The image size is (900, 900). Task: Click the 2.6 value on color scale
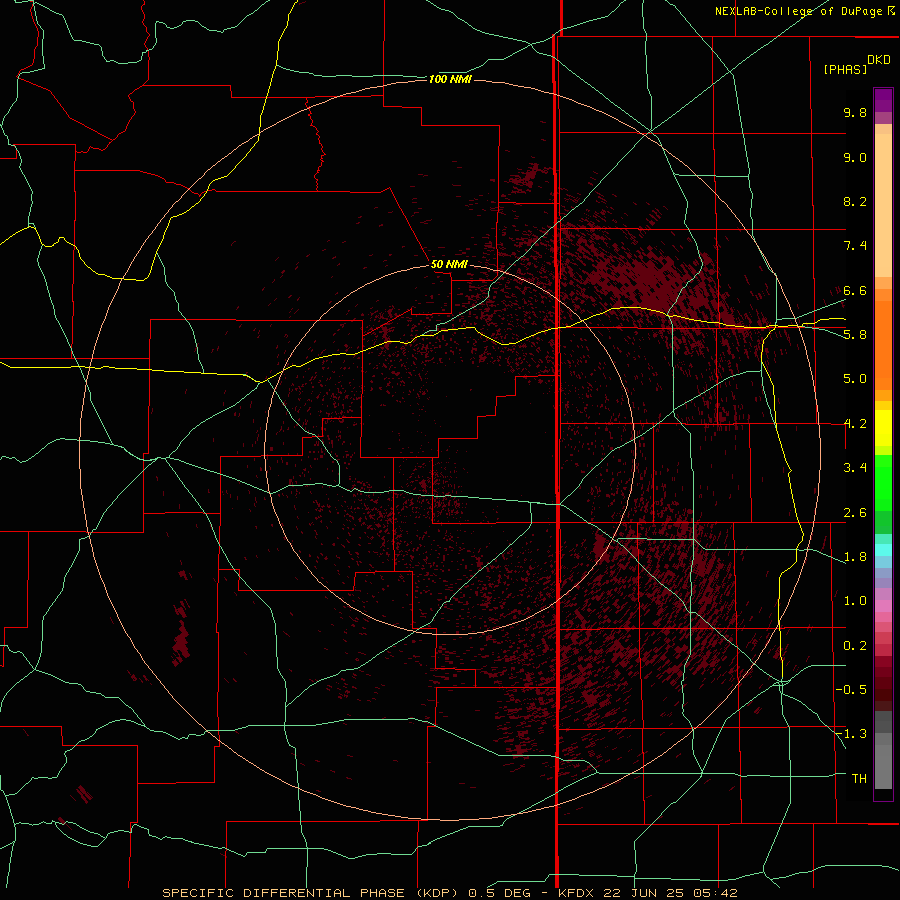(855, 513)
